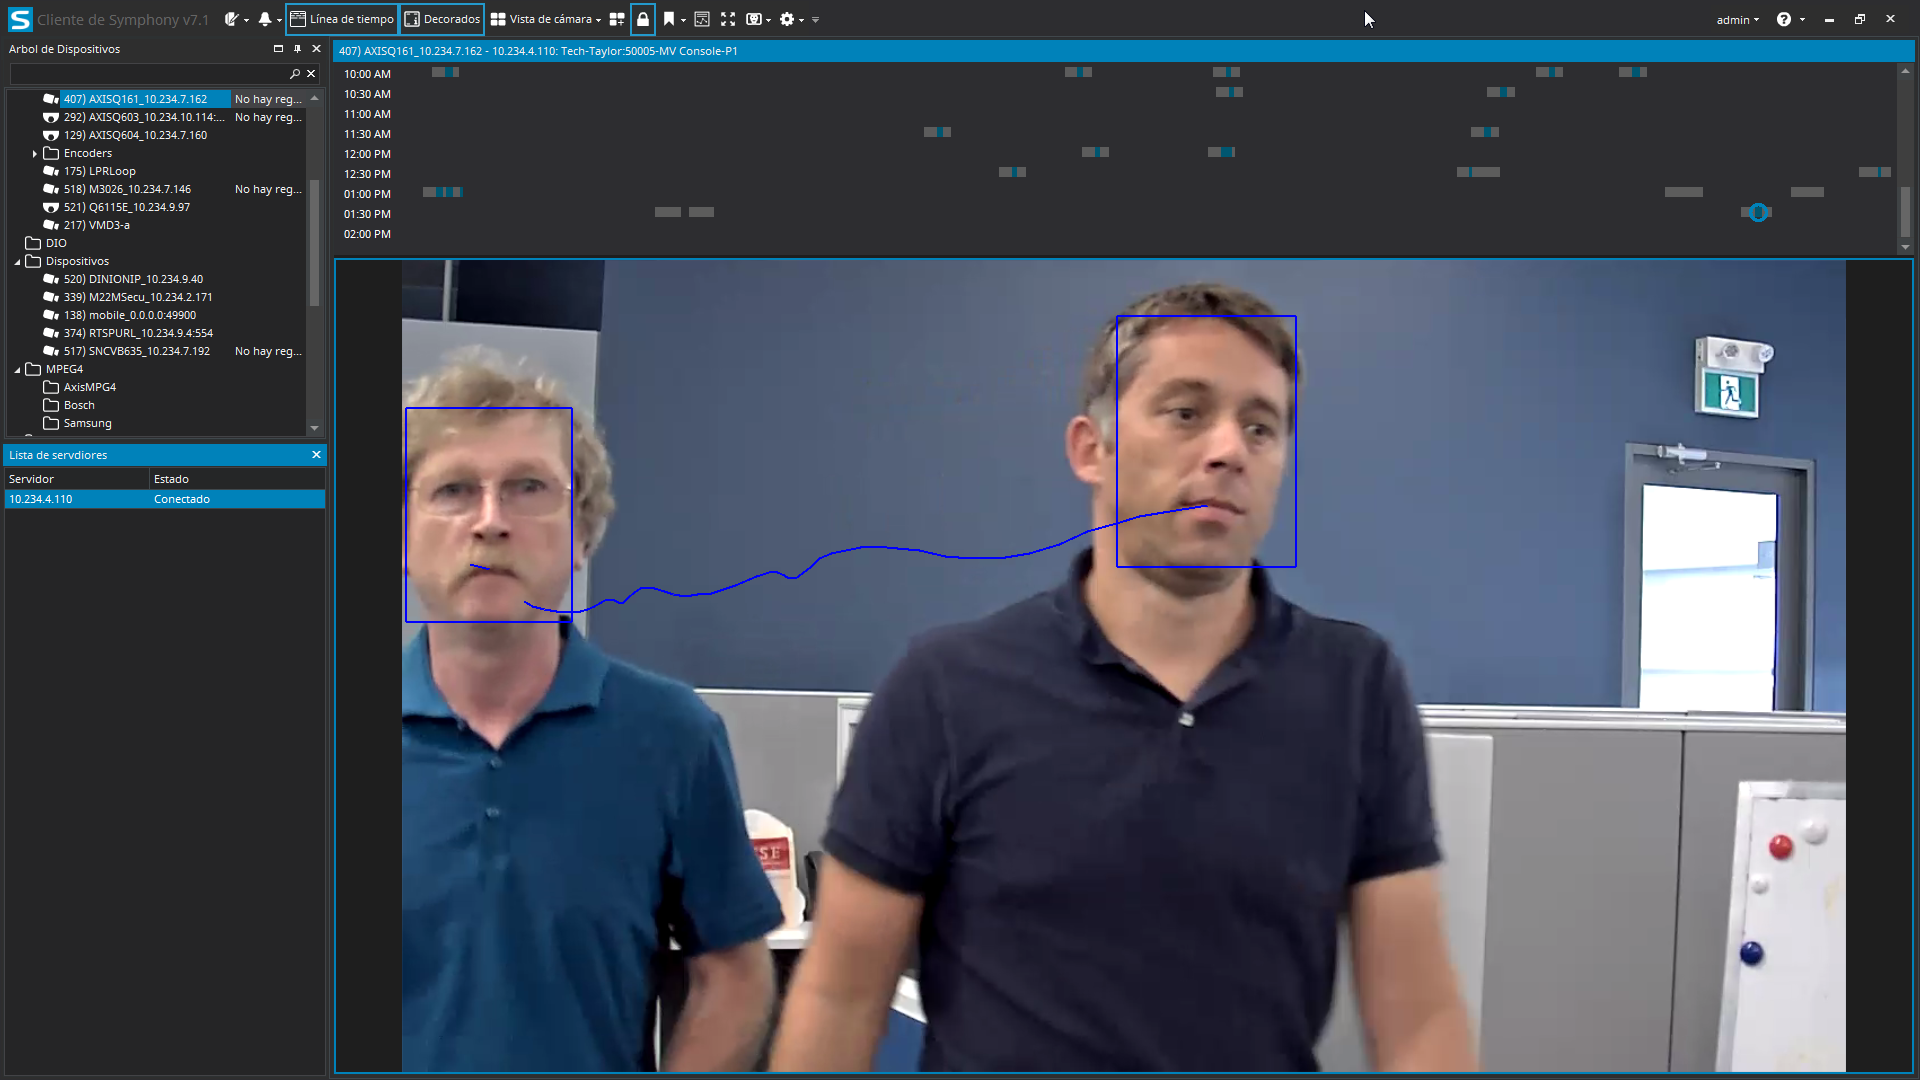Image resolution: width=1920 pixels, height=1080 pixels.
Task: Expand the Encoders folder
Action: [34, 153]
